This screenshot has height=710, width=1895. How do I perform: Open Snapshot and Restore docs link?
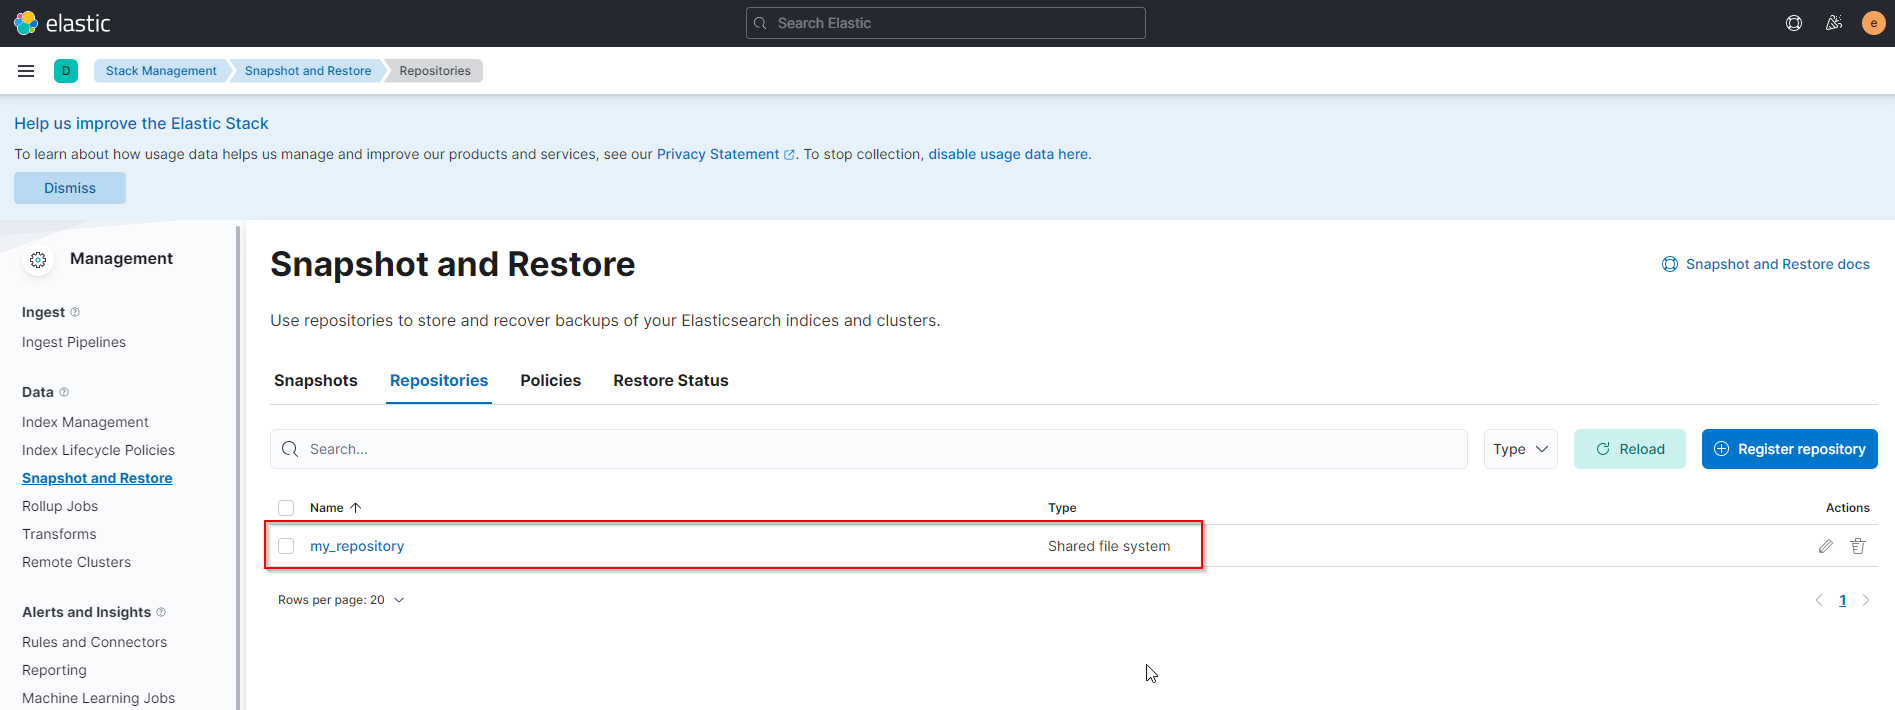point(1766,264)
